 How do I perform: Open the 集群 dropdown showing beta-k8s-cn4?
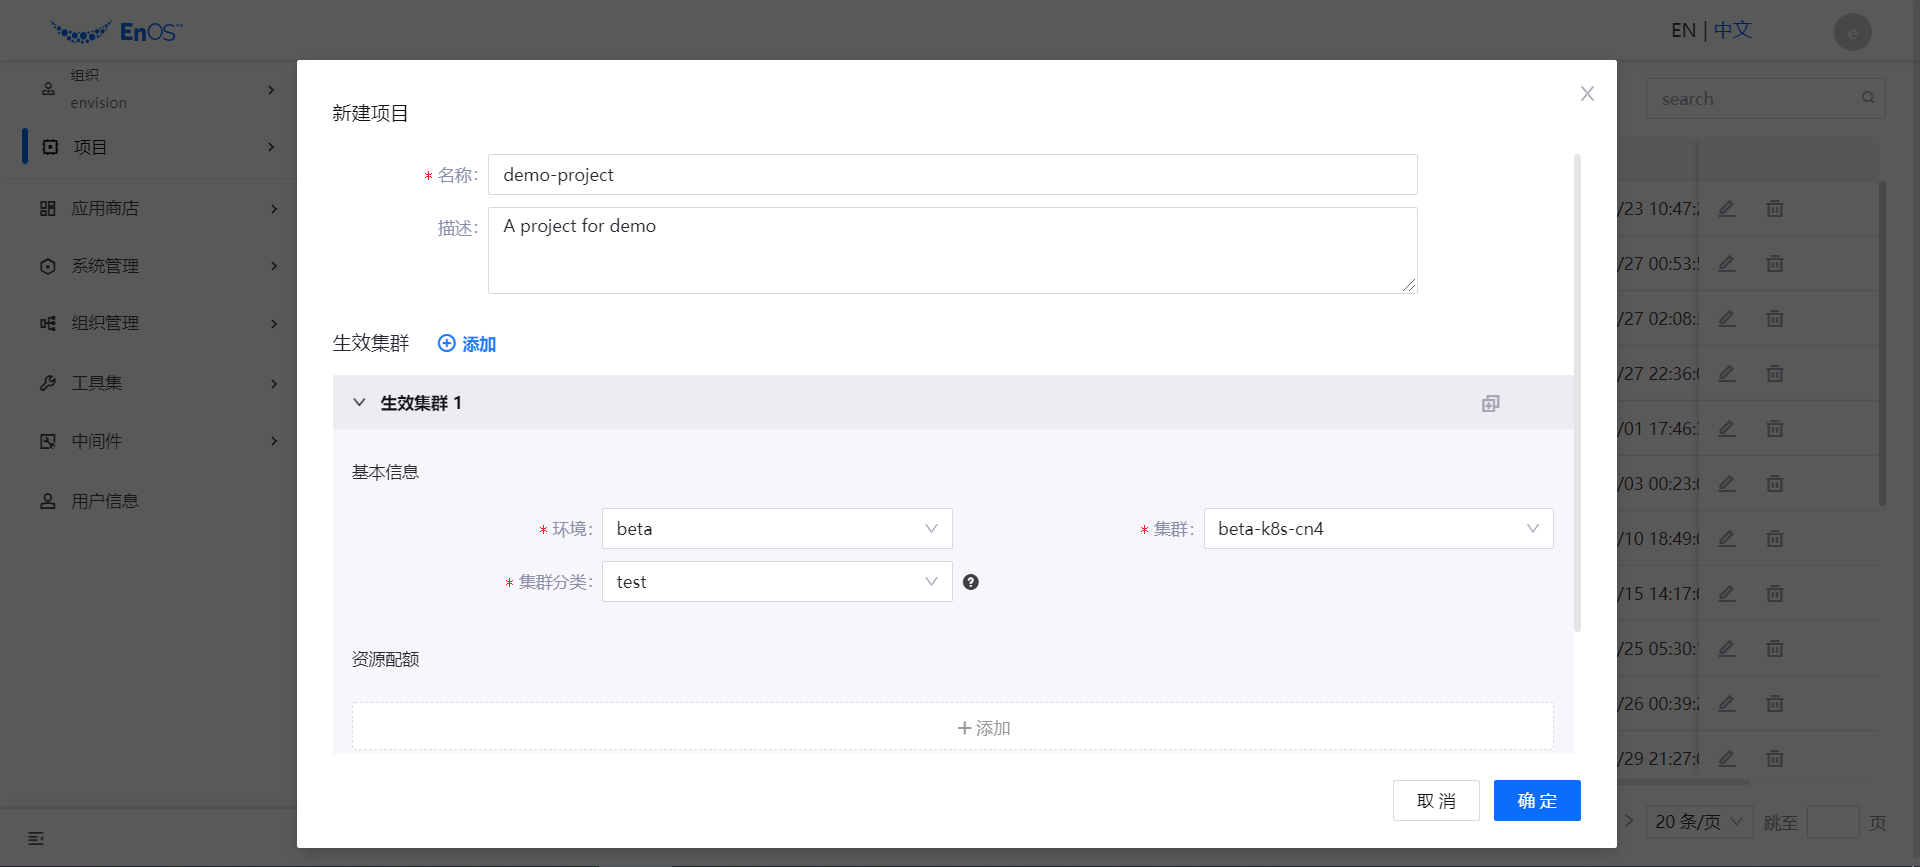1377,529
